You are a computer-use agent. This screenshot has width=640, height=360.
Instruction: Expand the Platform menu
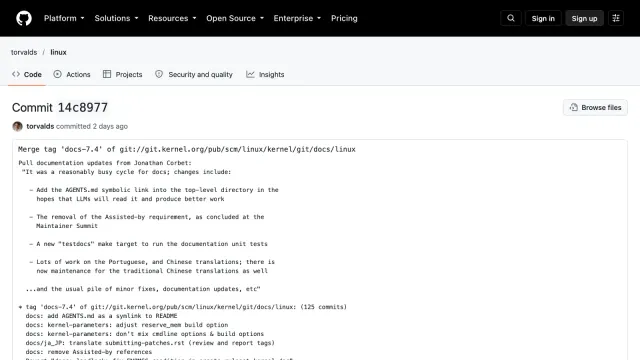click(x=64, y=18)
